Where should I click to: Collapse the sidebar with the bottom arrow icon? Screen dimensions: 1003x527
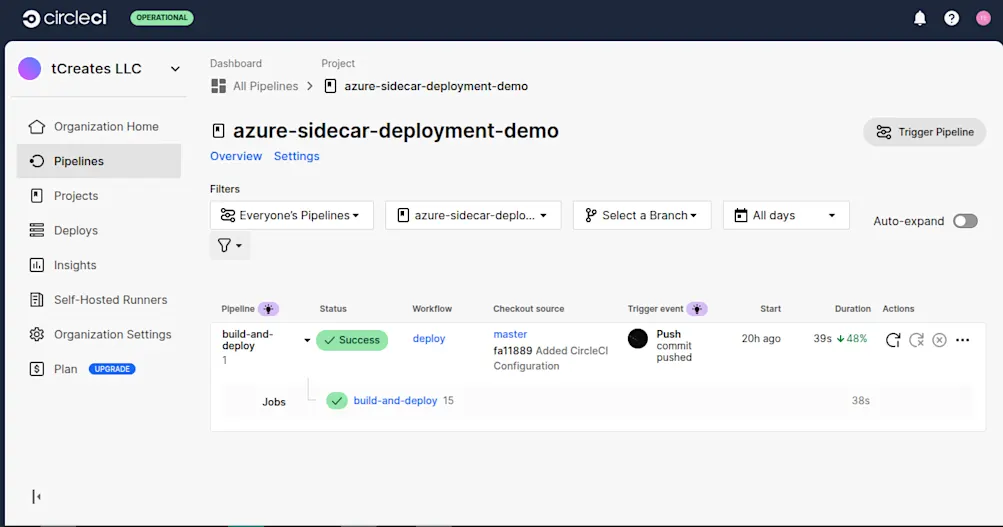tap(36, 496)
